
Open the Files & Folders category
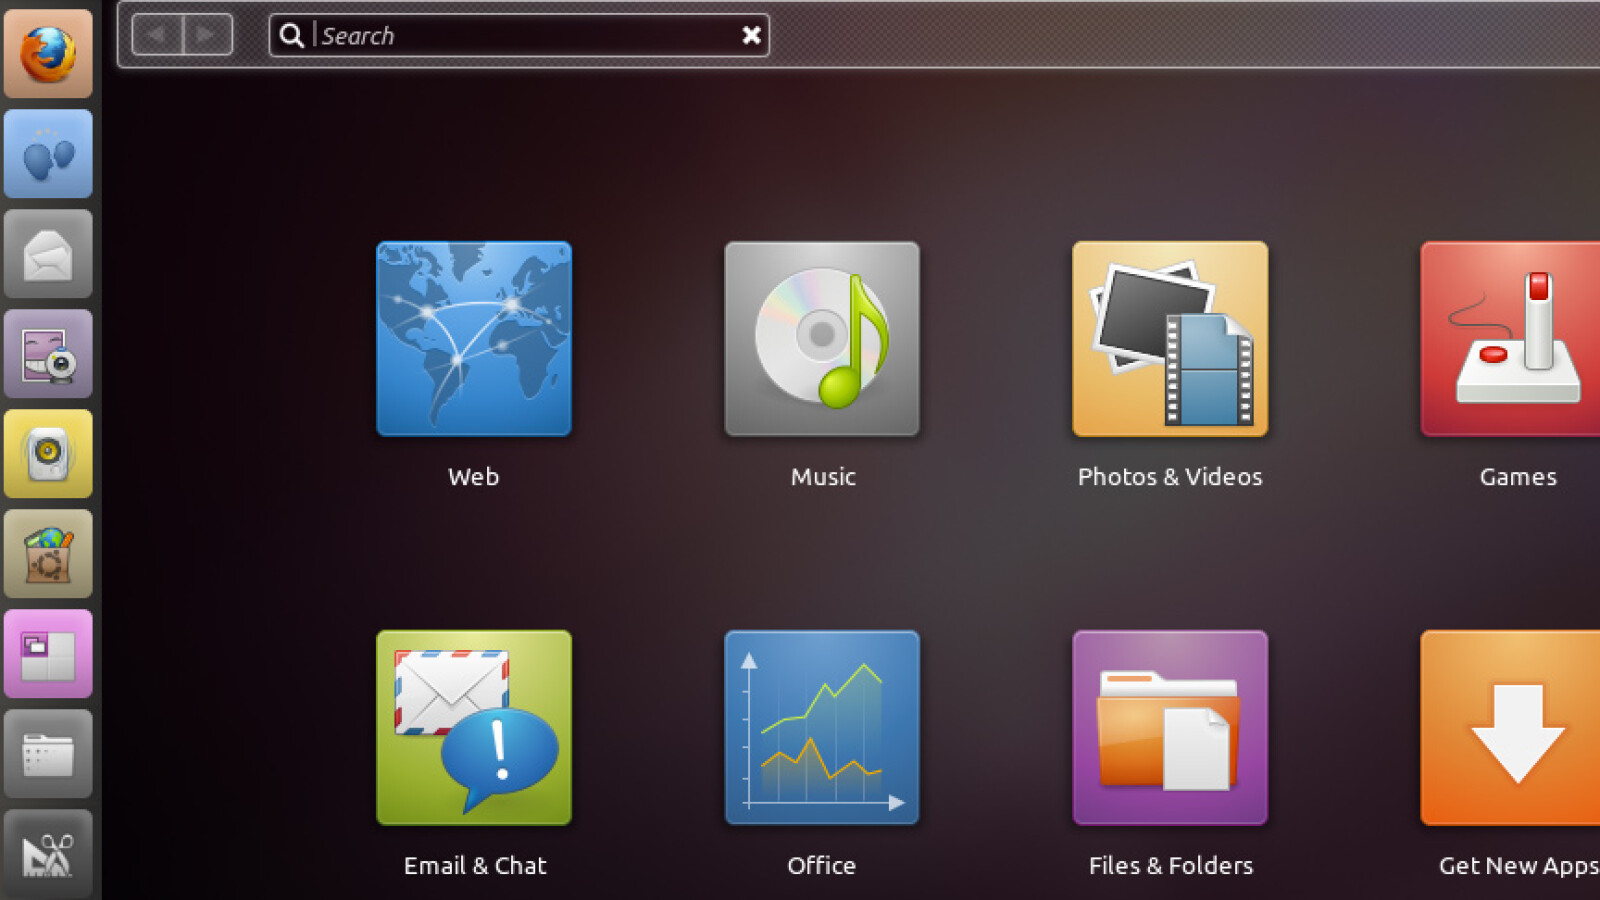1170,728
